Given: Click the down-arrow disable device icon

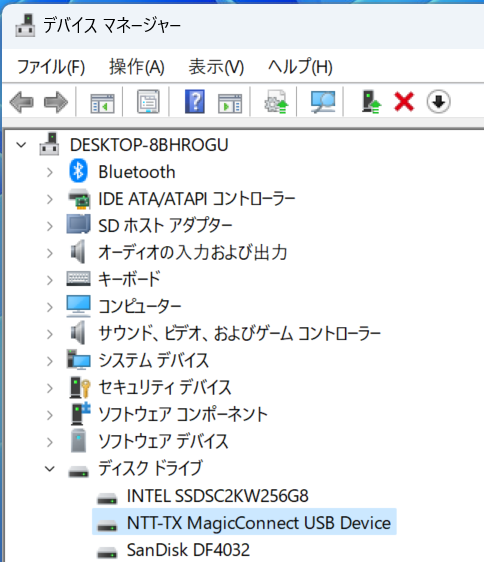Looking at the screenshot, I should pos(438,102).
